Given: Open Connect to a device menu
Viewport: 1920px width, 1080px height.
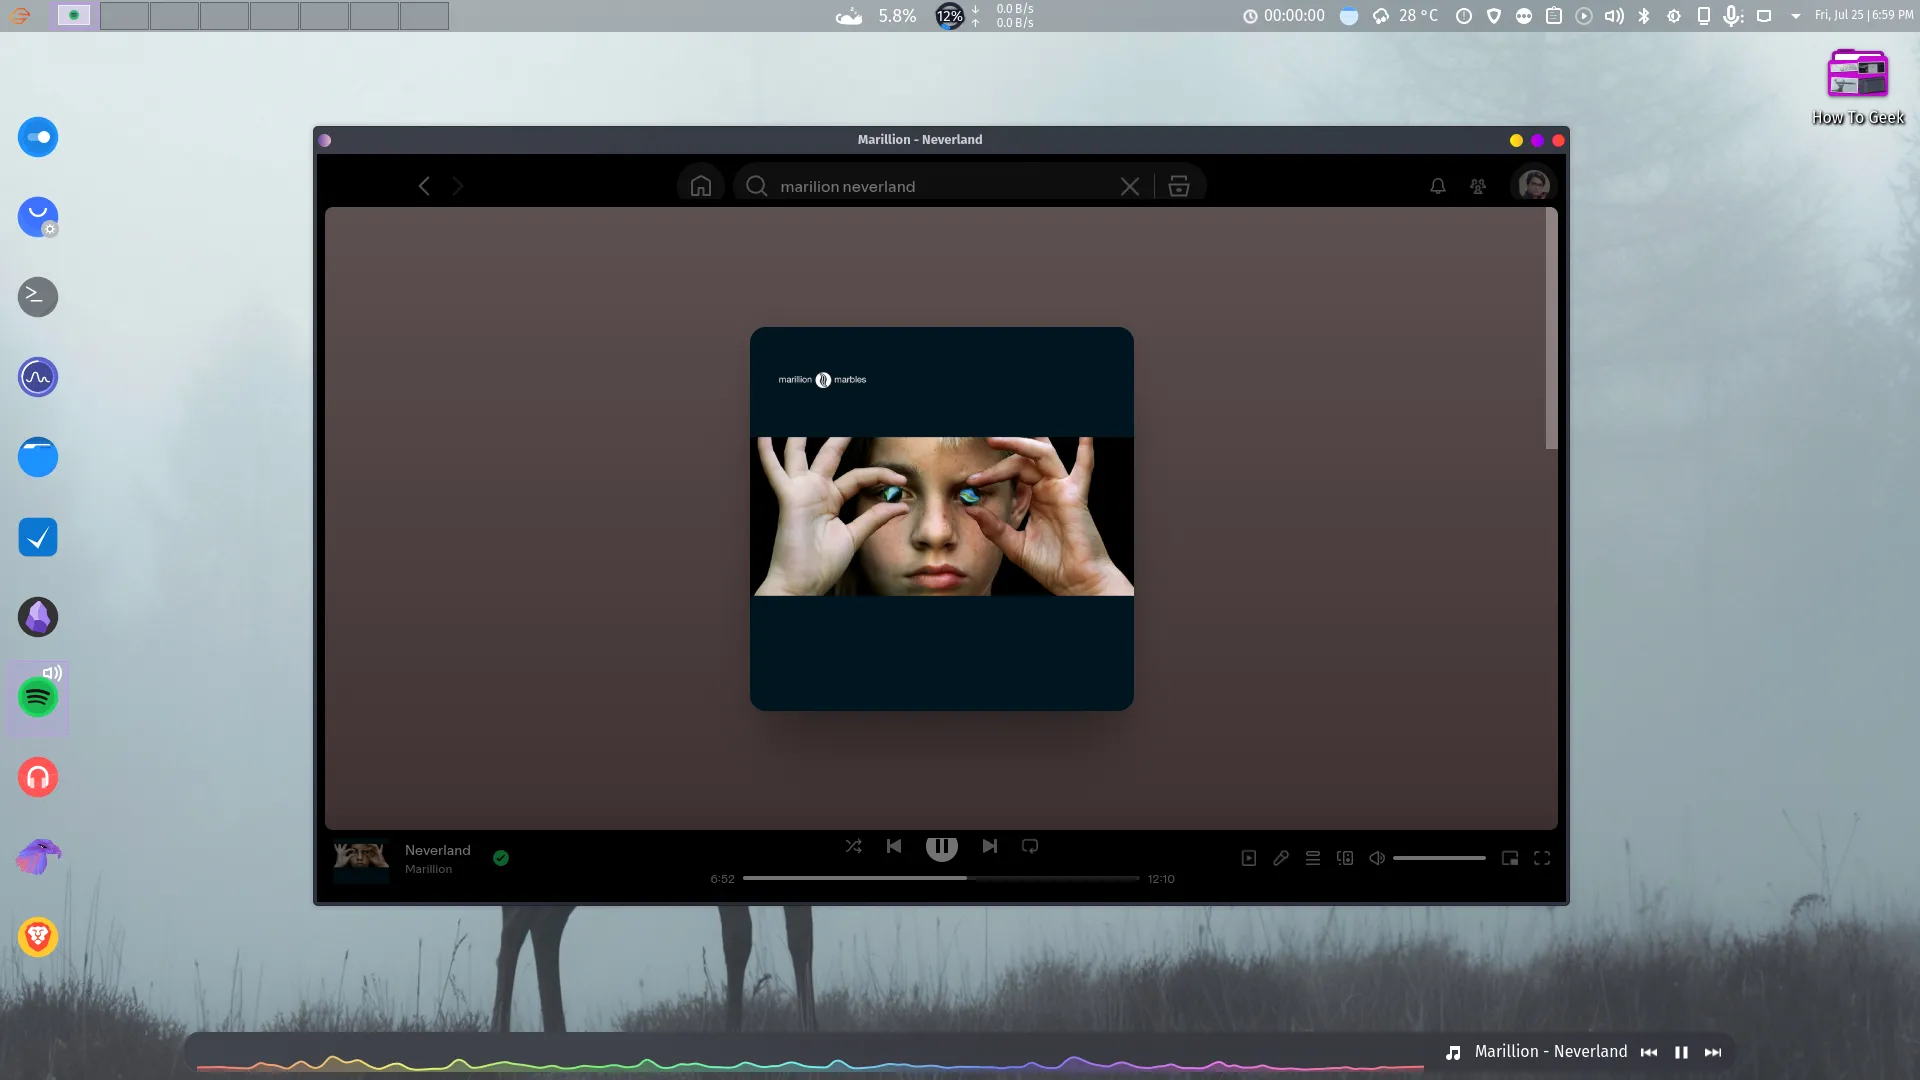Looking at the screenshot, I should click(1345, 858).
